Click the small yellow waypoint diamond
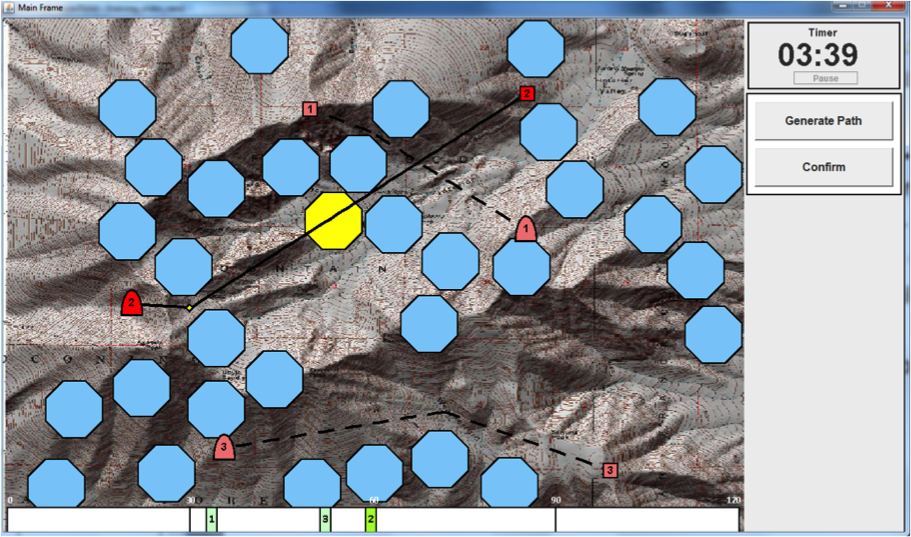911x537 pixels. [189, 307]
